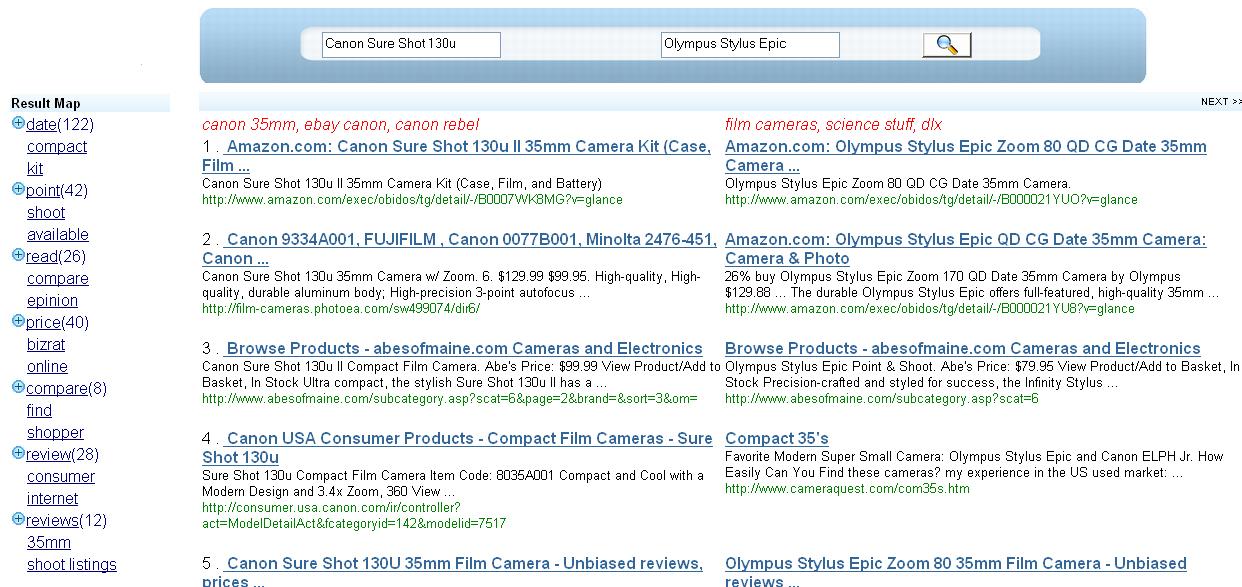Expand the point category plus icon
The height and width of the screenshot is (587, 1242).
pos(18,190)
